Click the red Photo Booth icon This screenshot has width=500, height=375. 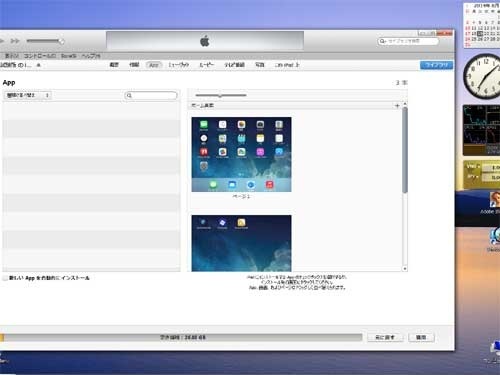[x=204, y=152]
